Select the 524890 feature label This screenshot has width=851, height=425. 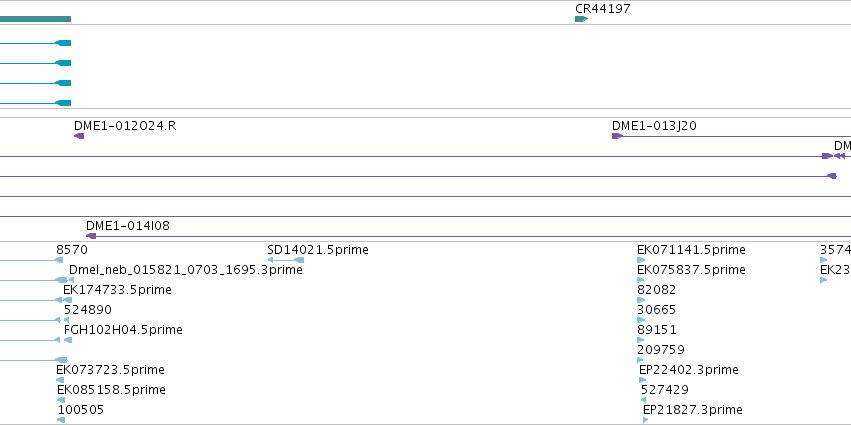pos(88,310)
